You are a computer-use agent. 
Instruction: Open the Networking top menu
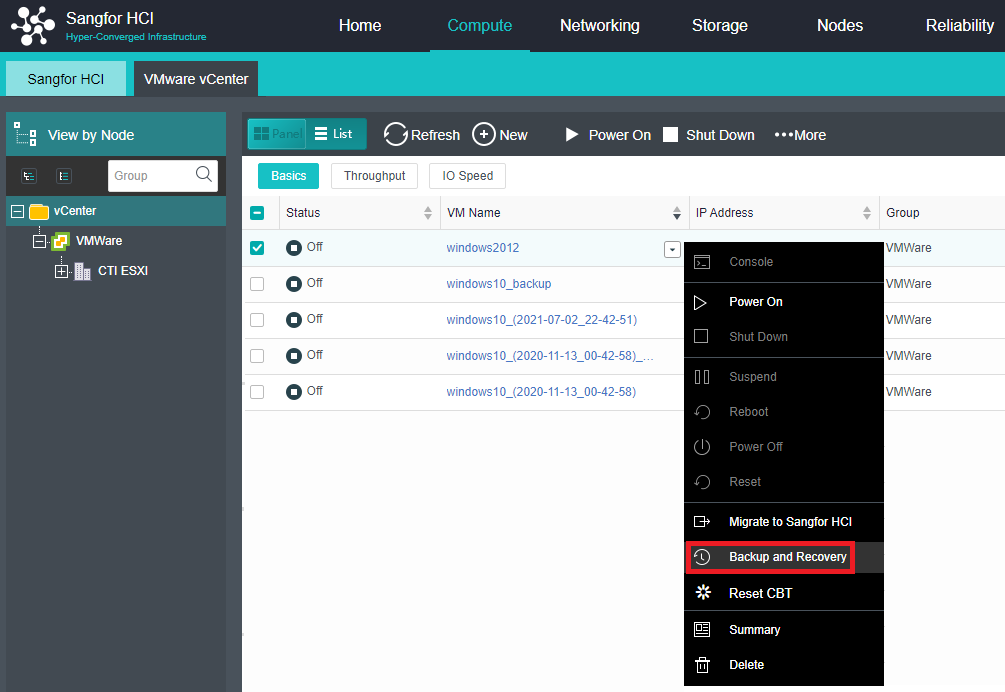coord(599,26)
